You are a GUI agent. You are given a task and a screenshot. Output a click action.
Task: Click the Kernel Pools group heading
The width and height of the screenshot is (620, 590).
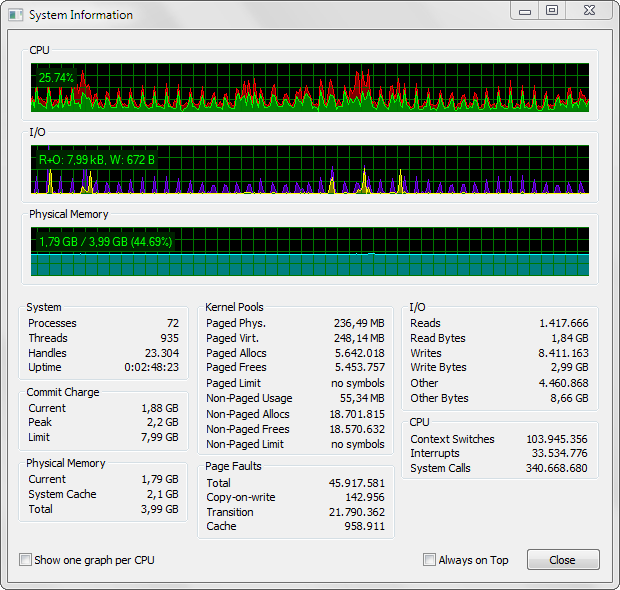coord(234,307)
